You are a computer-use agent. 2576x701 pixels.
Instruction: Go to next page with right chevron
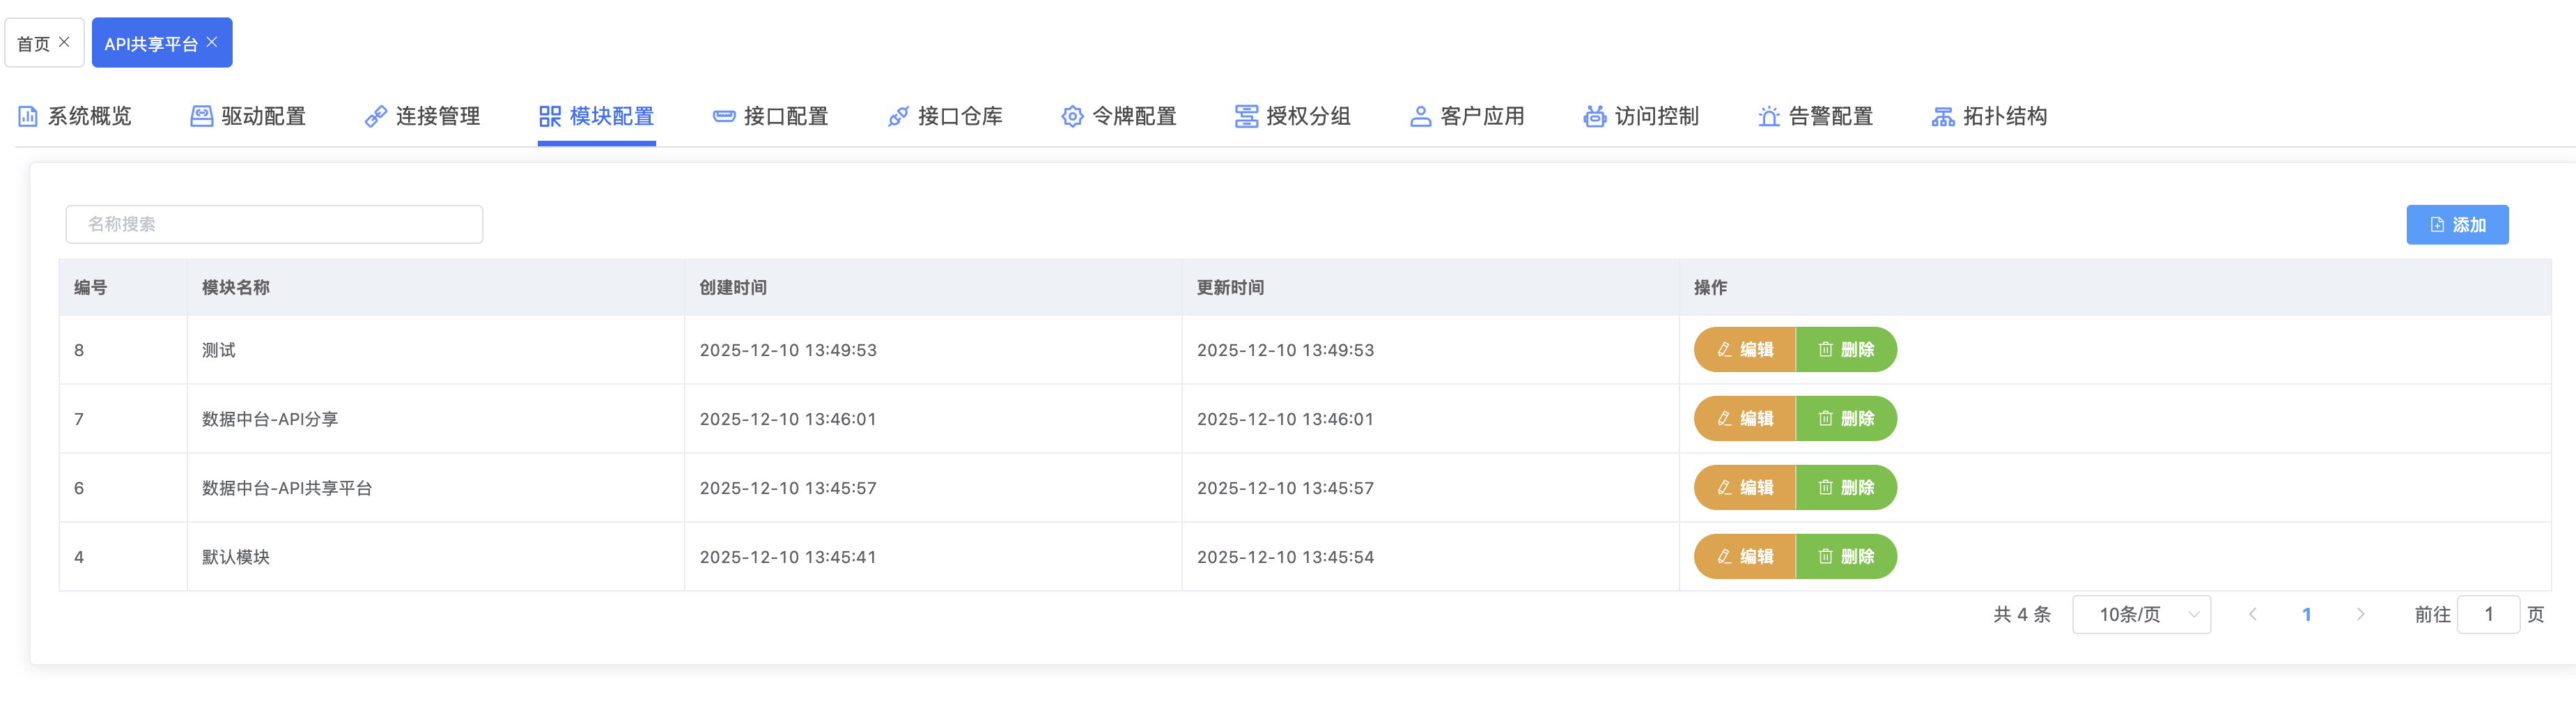pyautogui.click(x=2360, y=614)
